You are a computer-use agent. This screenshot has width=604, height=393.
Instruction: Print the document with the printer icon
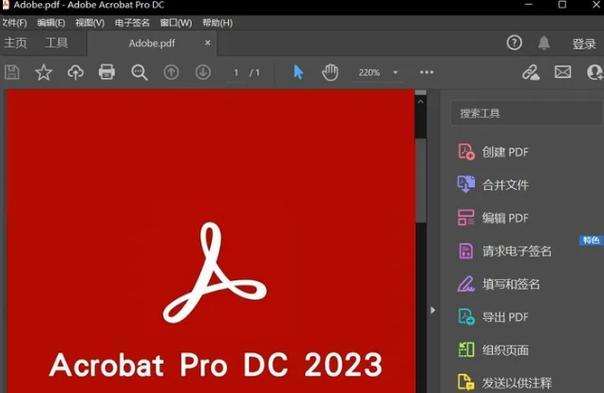pos(107,72)
